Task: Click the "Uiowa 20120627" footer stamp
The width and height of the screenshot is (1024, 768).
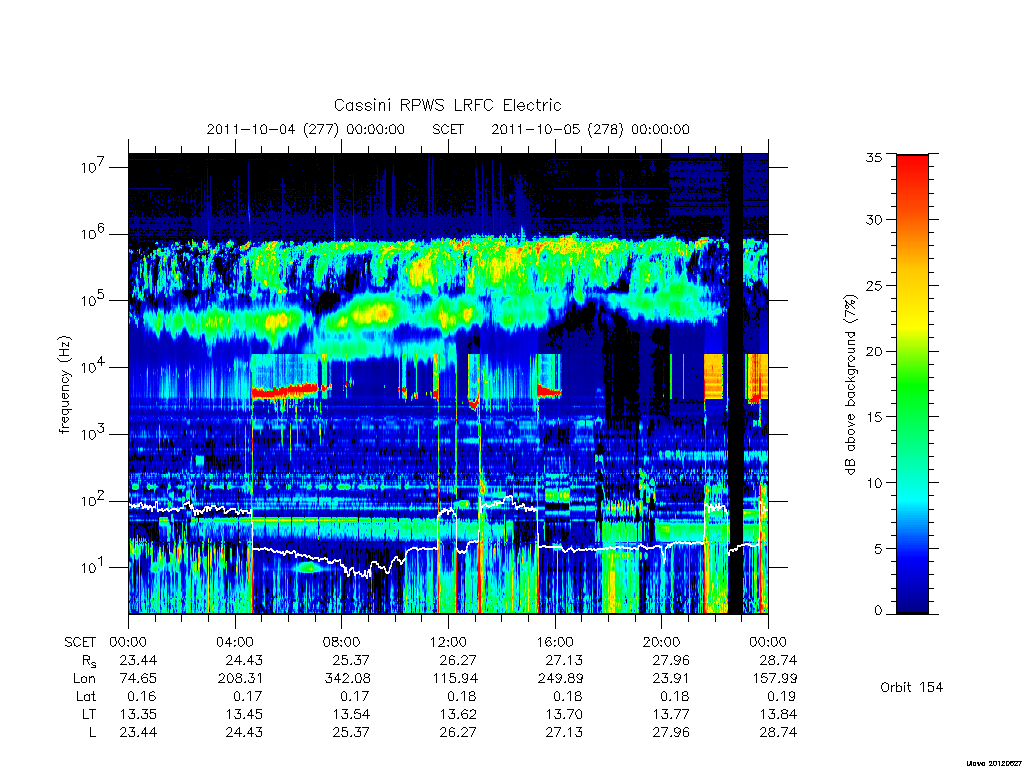Action: coord(994,763)
